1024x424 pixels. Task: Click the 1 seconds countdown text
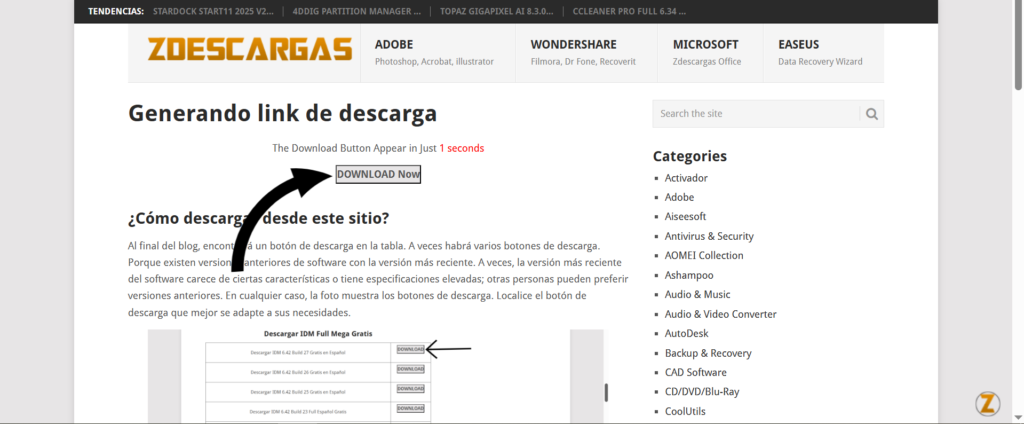point(462,148)
